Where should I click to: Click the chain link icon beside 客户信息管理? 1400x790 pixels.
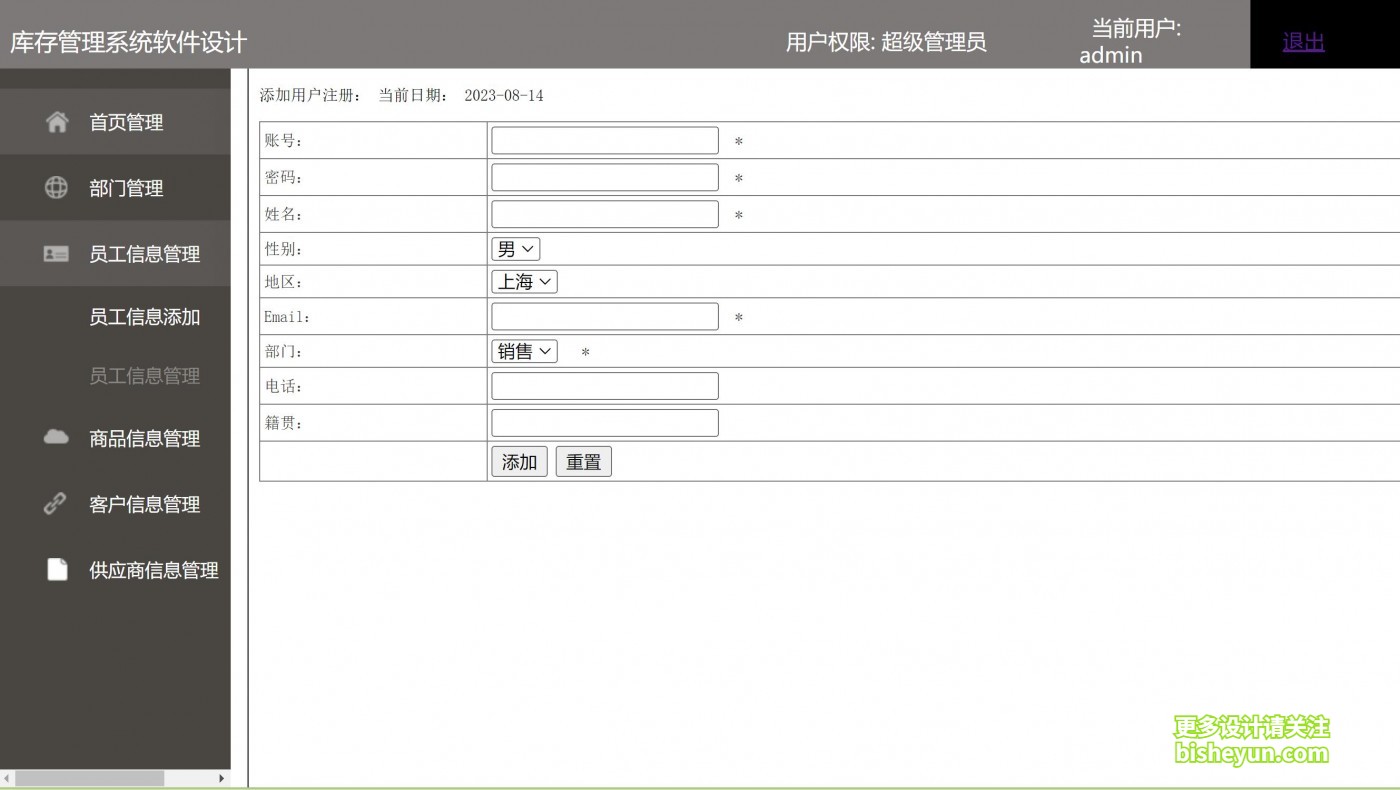pos(56,503)
